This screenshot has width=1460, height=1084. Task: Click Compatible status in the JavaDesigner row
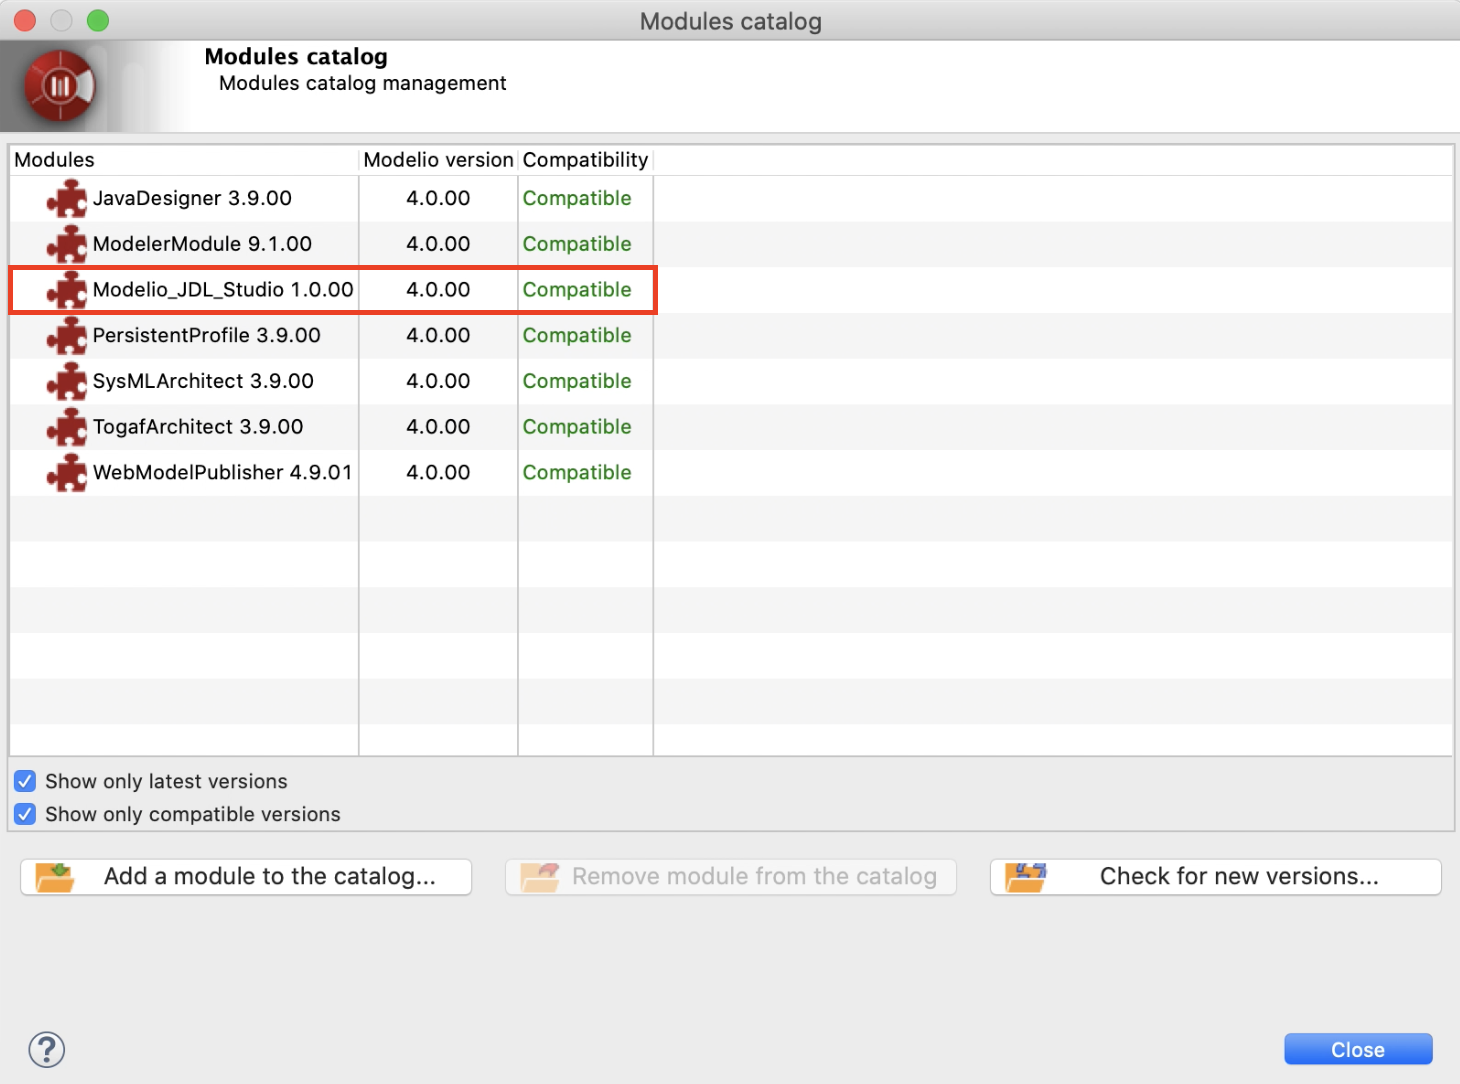pos(577,198)
